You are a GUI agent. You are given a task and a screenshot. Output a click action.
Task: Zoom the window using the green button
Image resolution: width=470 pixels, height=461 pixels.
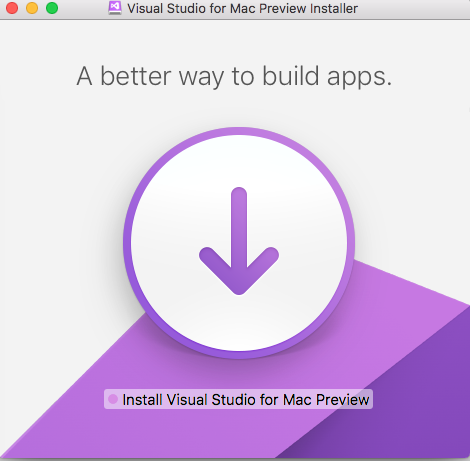point(52,8)
